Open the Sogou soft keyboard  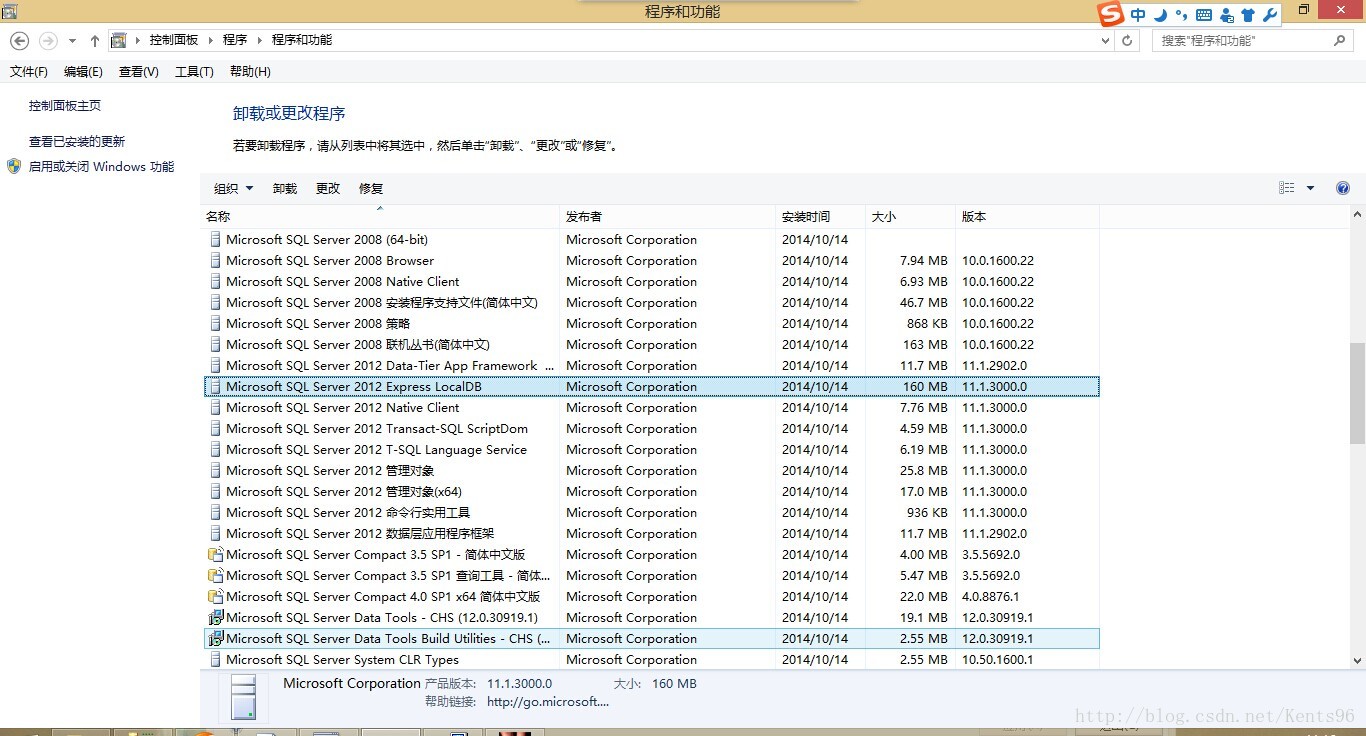click(x=1204, y=15)
